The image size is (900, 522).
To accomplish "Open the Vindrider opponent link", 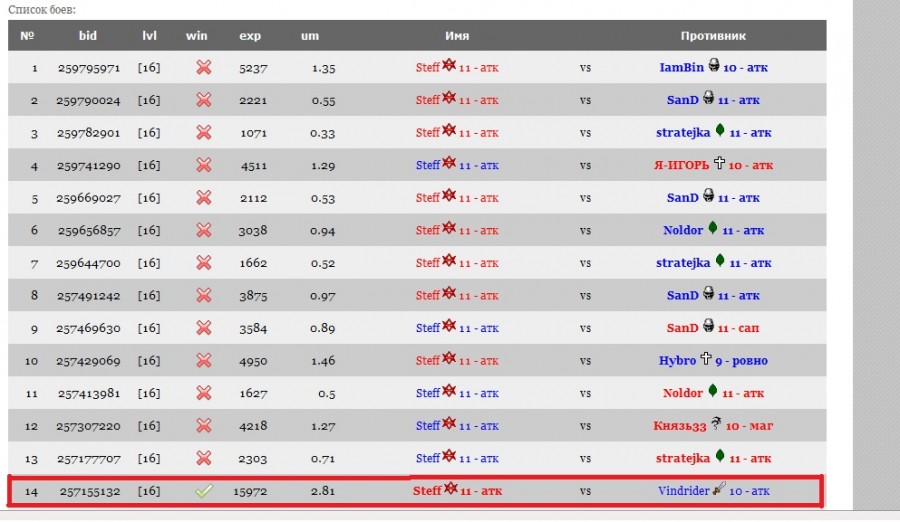I will tap(683, 491).
